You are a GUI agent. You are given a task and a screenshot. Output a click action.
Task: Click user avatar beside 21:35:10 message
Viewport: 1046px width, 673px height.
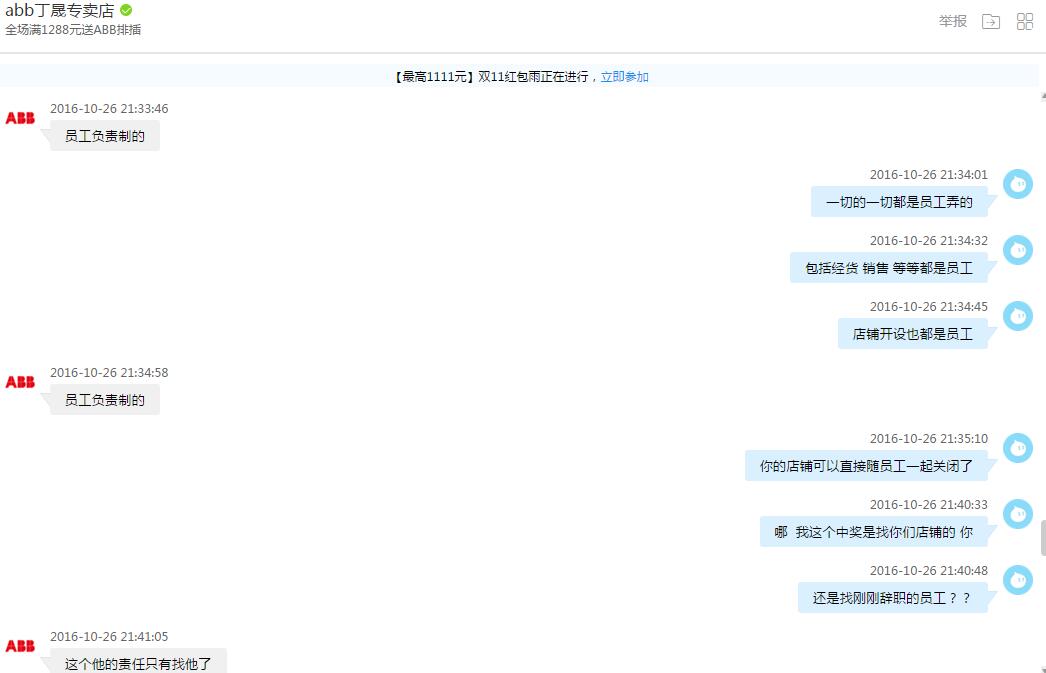(1018, 448)
